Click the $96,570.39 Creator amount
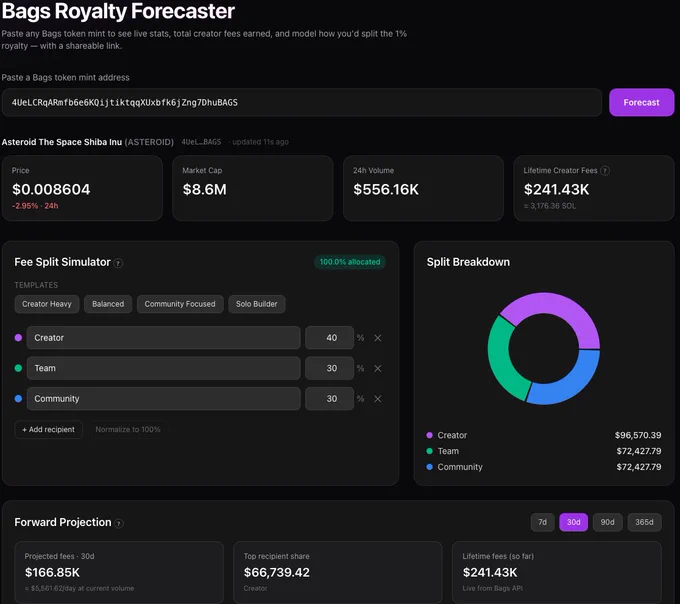The height and width of the screenshot is (604, 680). click(x=638, y=435)
